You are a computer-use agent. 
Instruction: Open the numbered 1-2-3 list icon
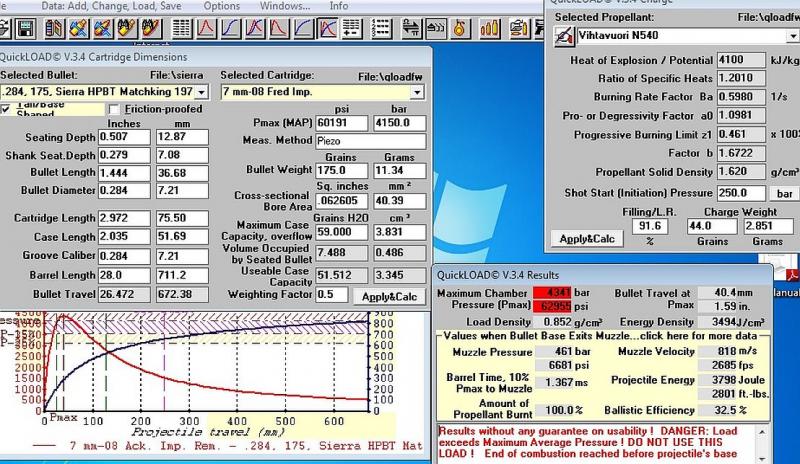pos(380,29)
